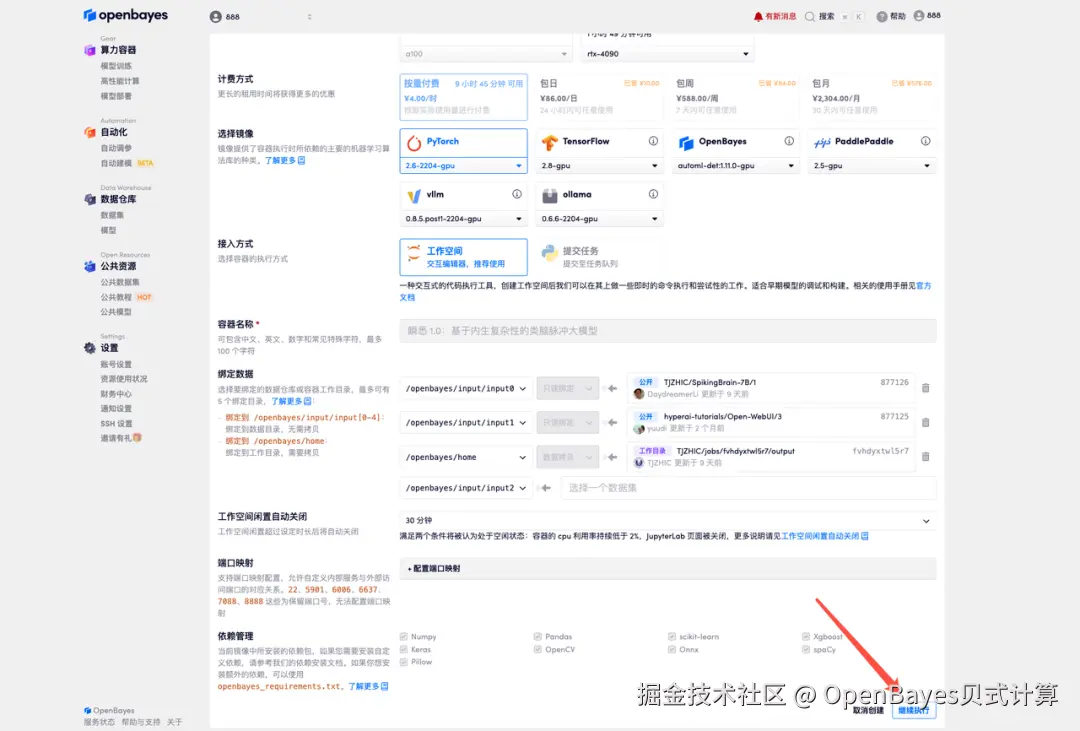The height and width of the screenshot is (731, 1080).
Task: Click the 配置端口映射 button
Action: coord(667,568)
